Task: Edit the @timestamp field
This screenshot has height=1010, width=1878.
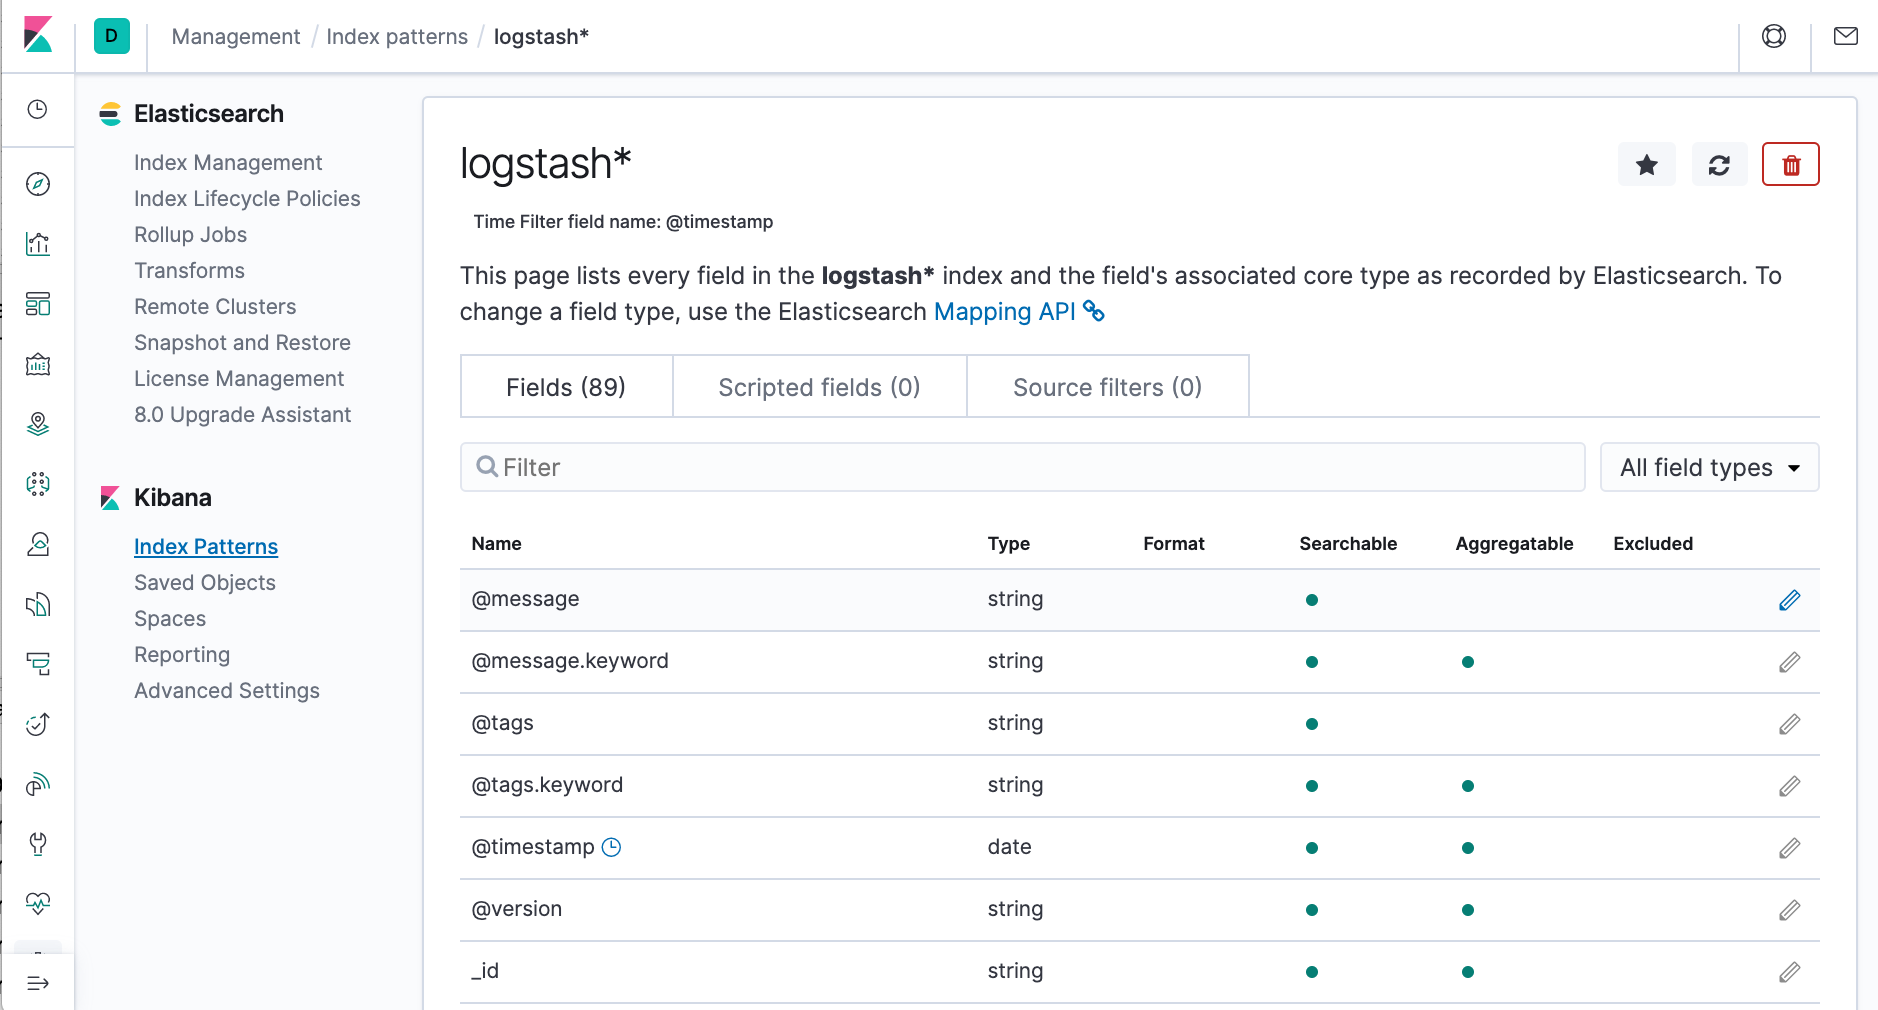Action: pos(1789,848)
